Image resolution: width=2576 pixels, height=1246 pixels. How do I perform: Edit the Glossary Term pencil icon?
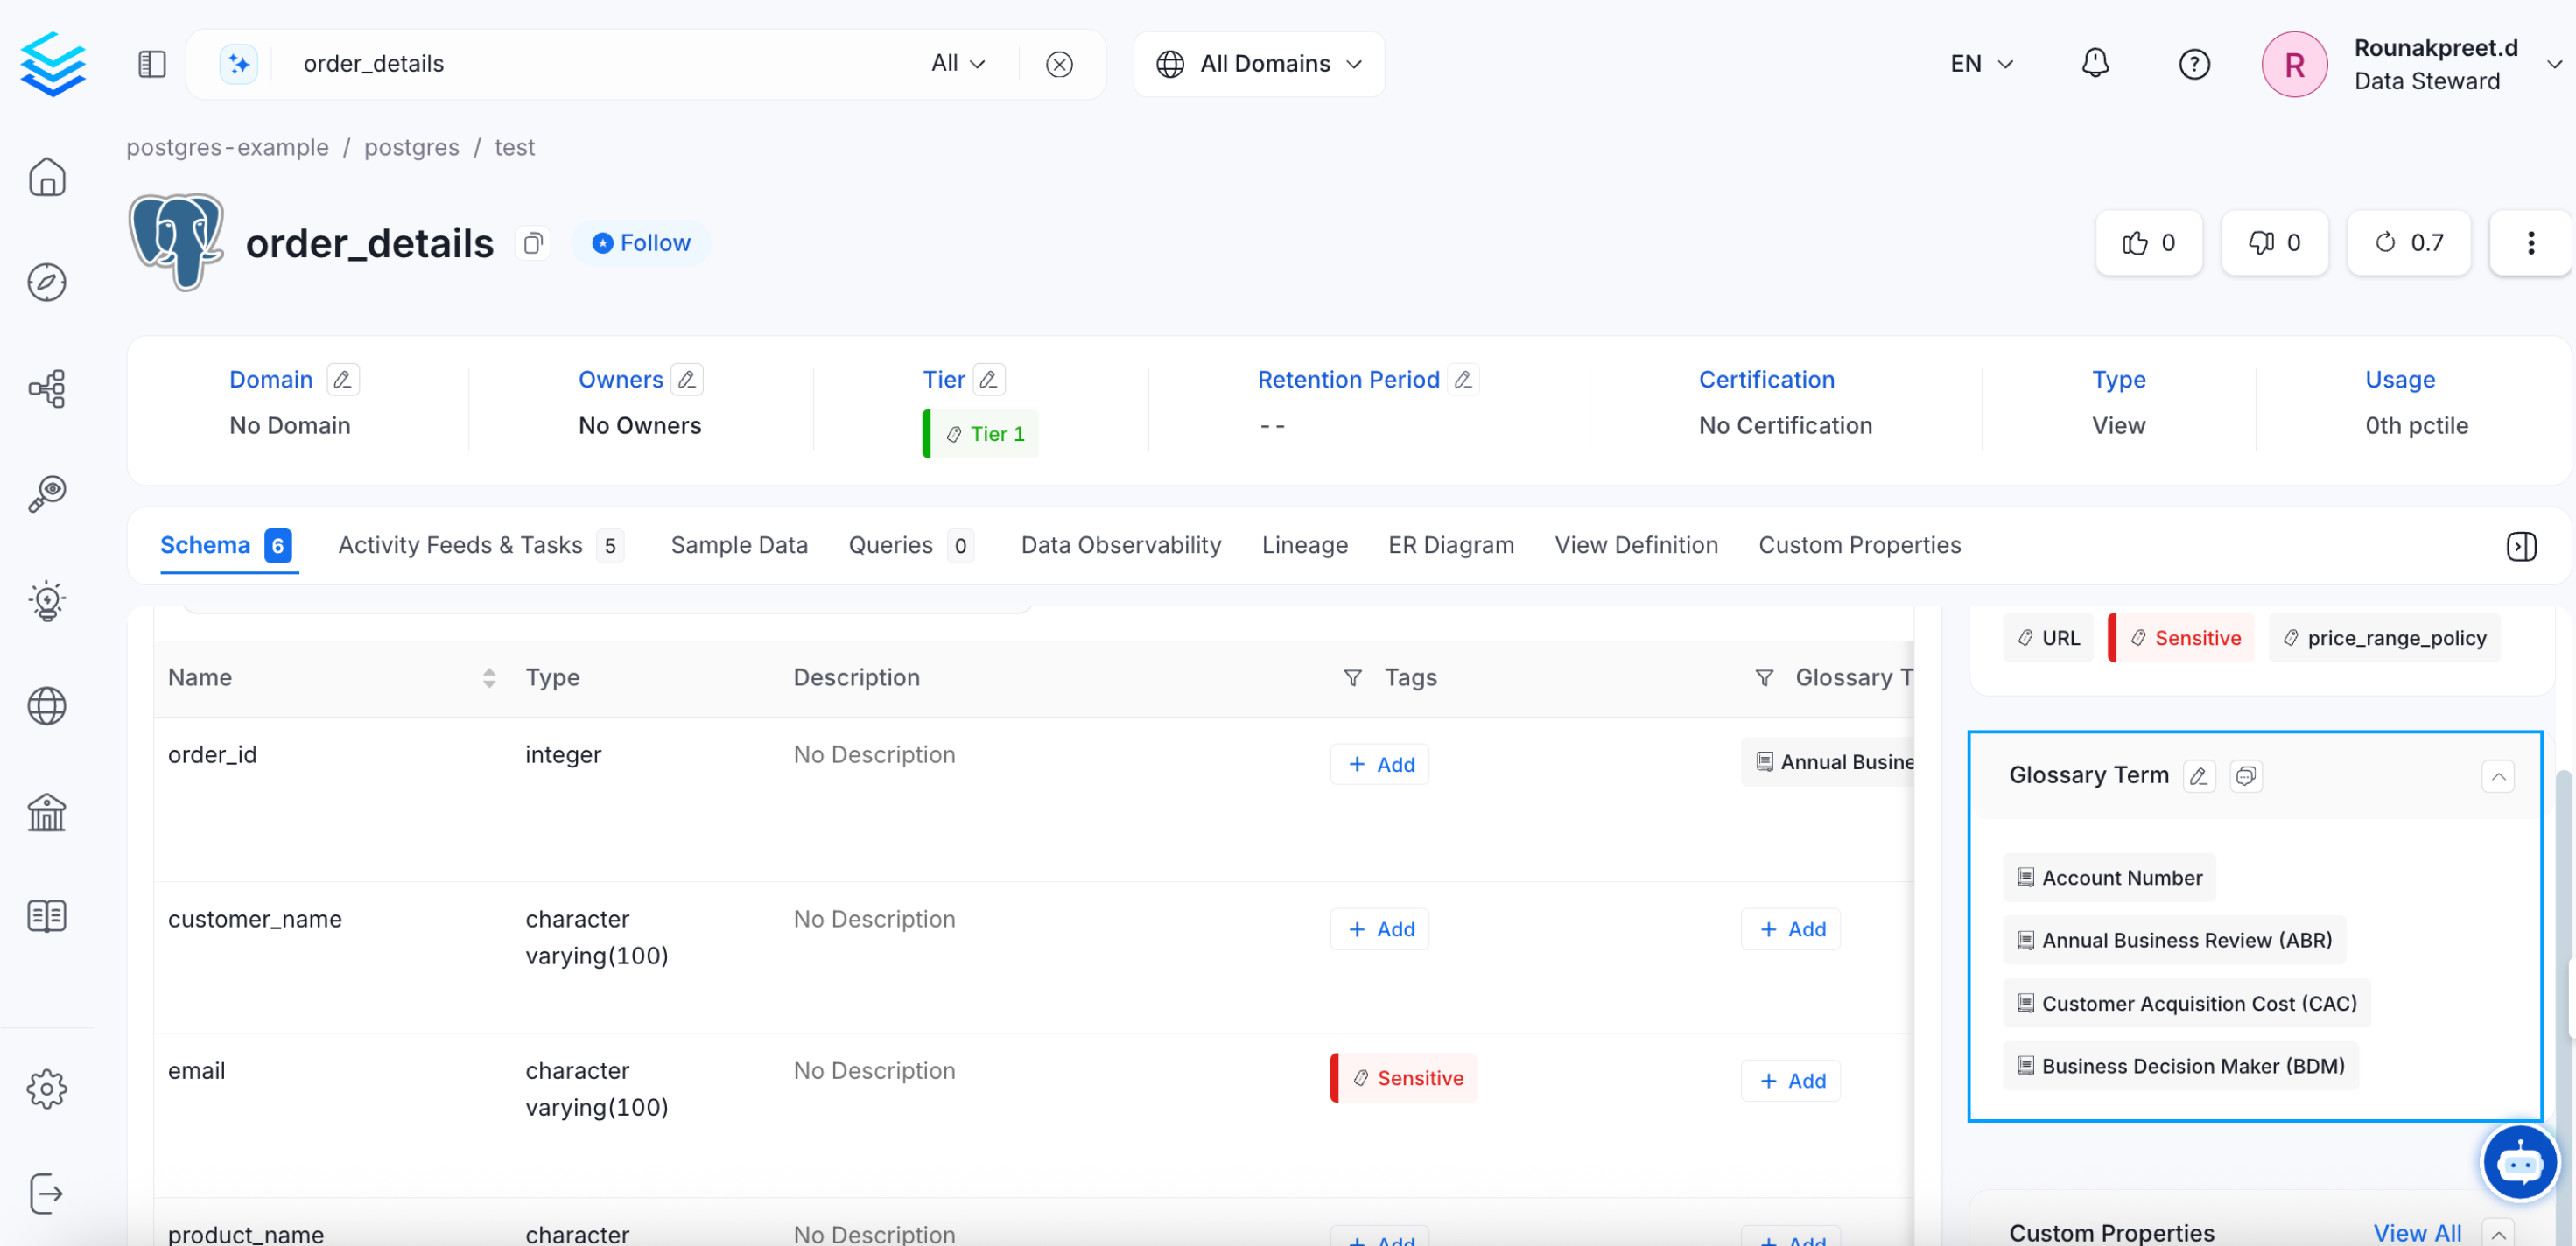pyautogui.click(x=2198, y=776)
